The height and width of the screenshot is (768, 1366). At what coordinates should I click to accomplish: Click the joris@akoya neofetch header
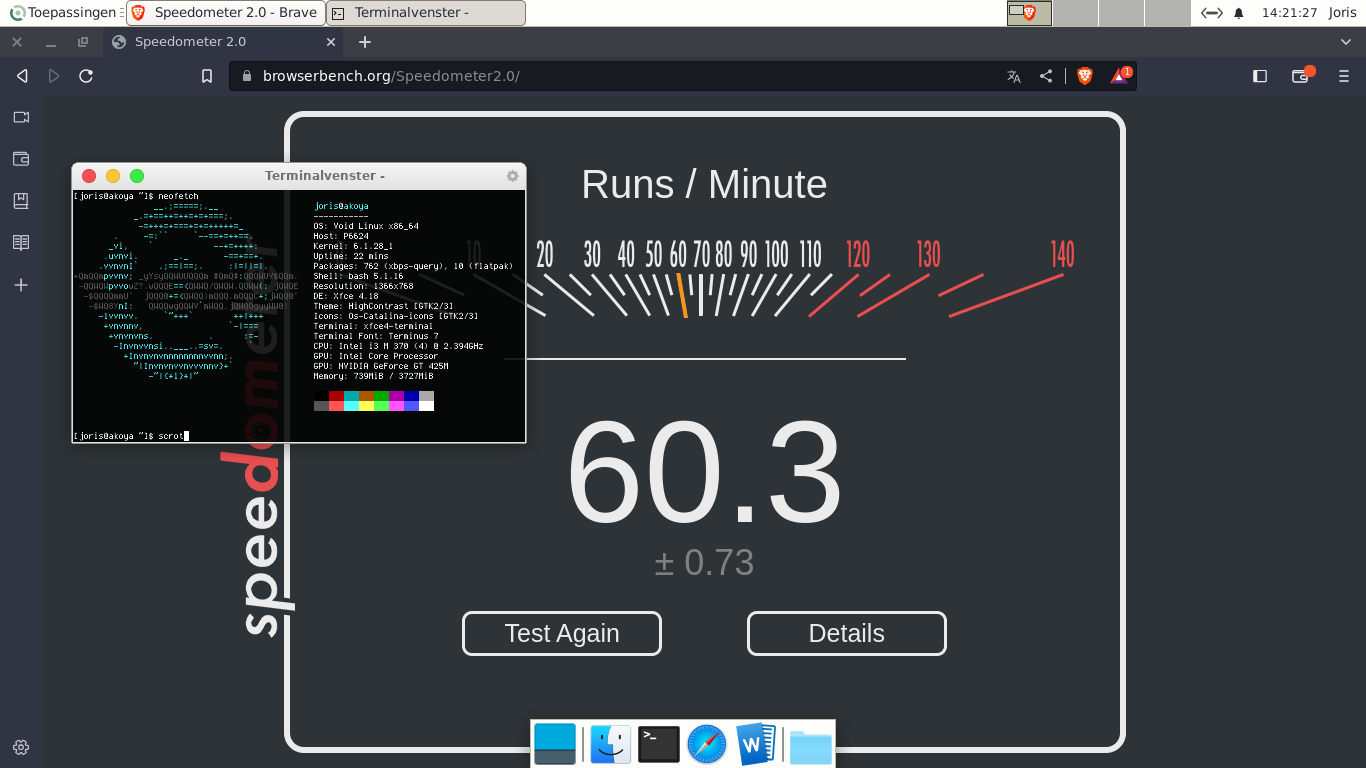click(341, 206)
